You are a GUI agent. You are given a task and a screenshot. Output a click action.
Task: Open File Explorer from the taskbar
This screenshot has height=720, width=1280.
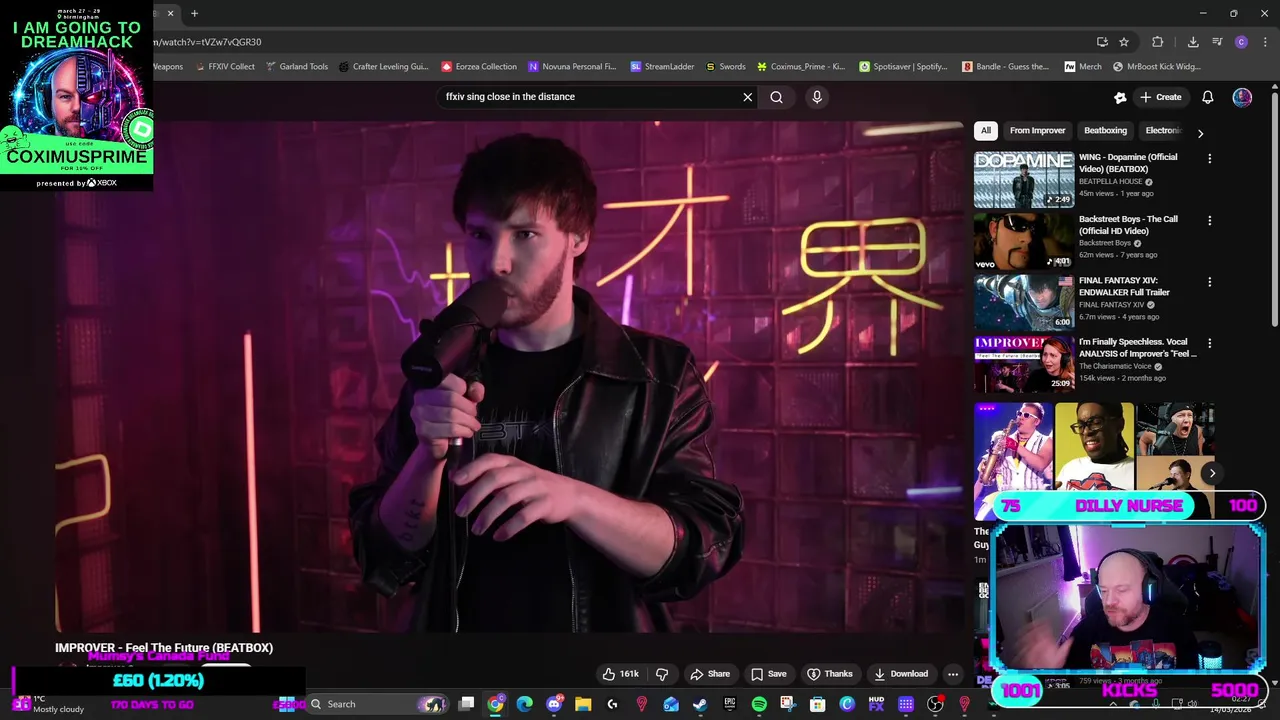click(x=583, y=704)
